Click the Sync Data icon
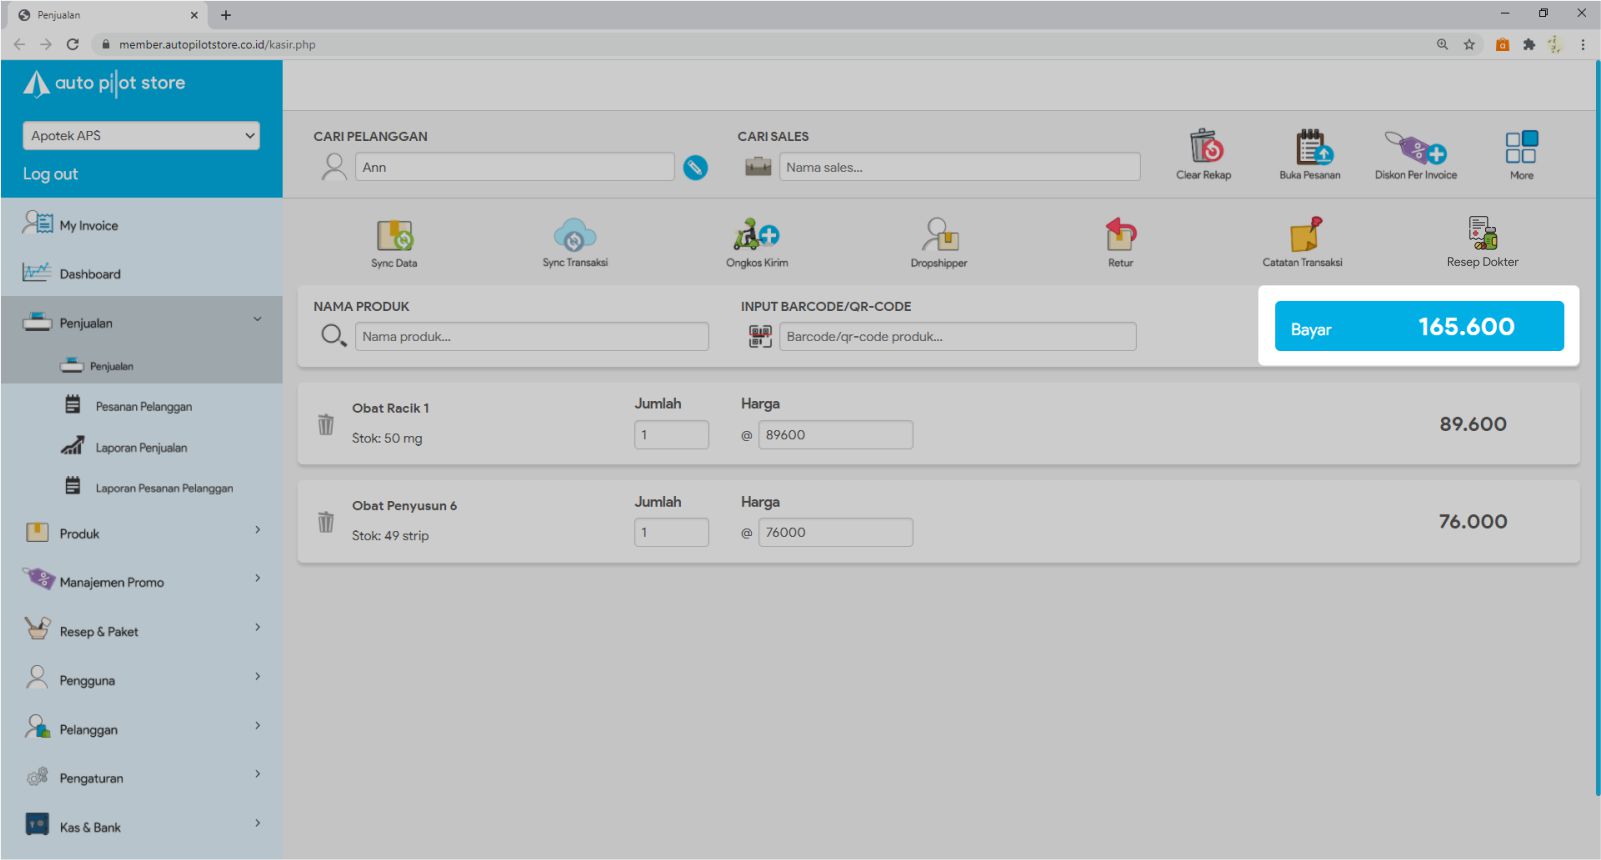Screen dimensions: 1601x860 (x=394, y=236)
